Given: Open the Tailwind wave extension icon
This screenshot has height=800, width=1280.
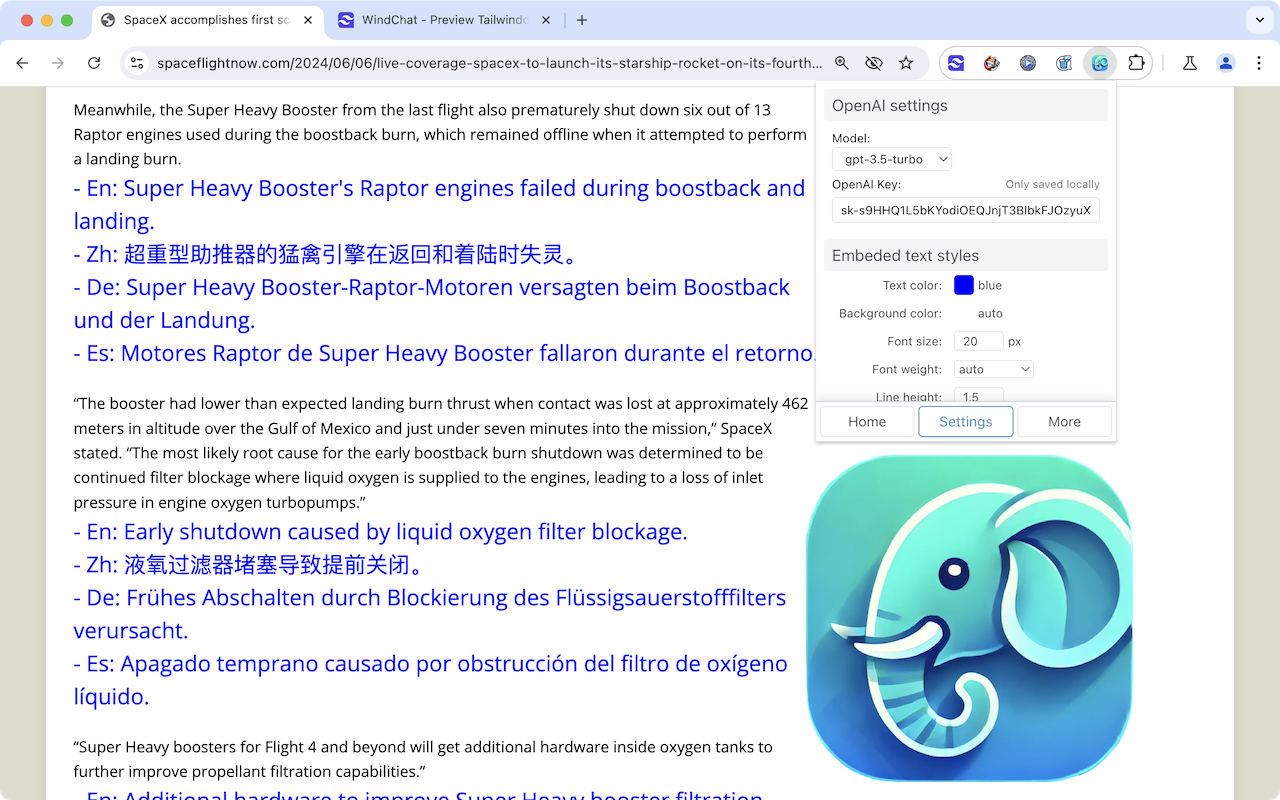Looking at the screenshot, I should click(956, 63).
